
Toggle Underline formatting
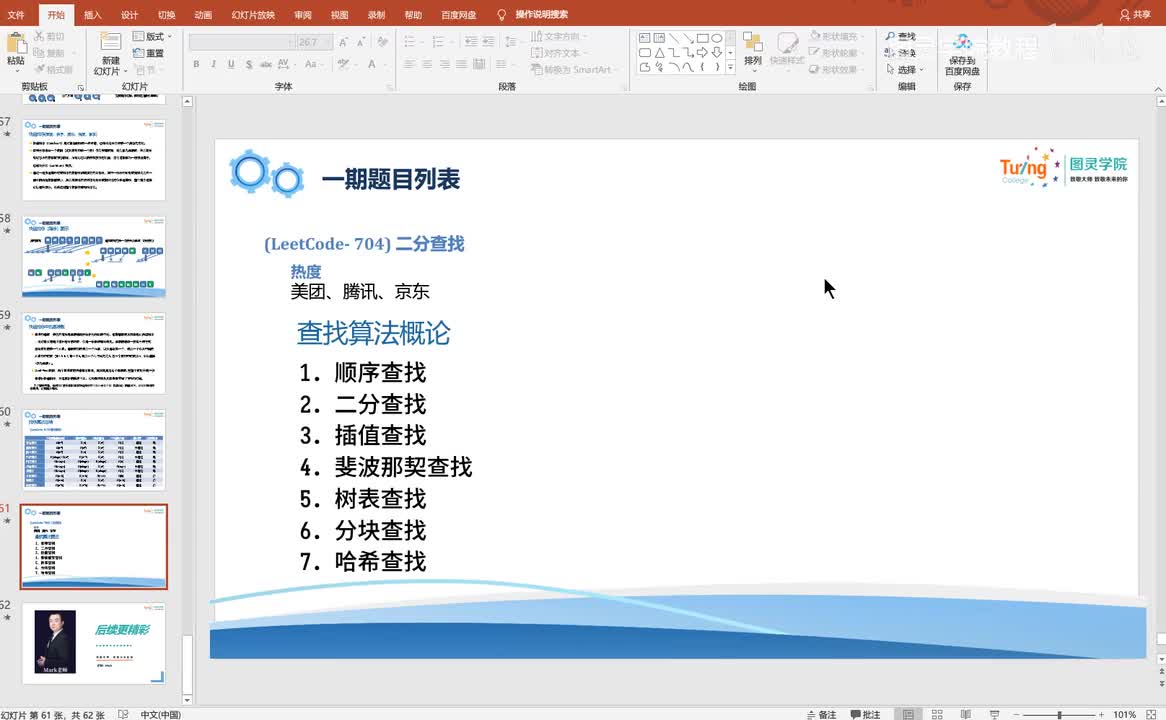[x=231, y=65]
